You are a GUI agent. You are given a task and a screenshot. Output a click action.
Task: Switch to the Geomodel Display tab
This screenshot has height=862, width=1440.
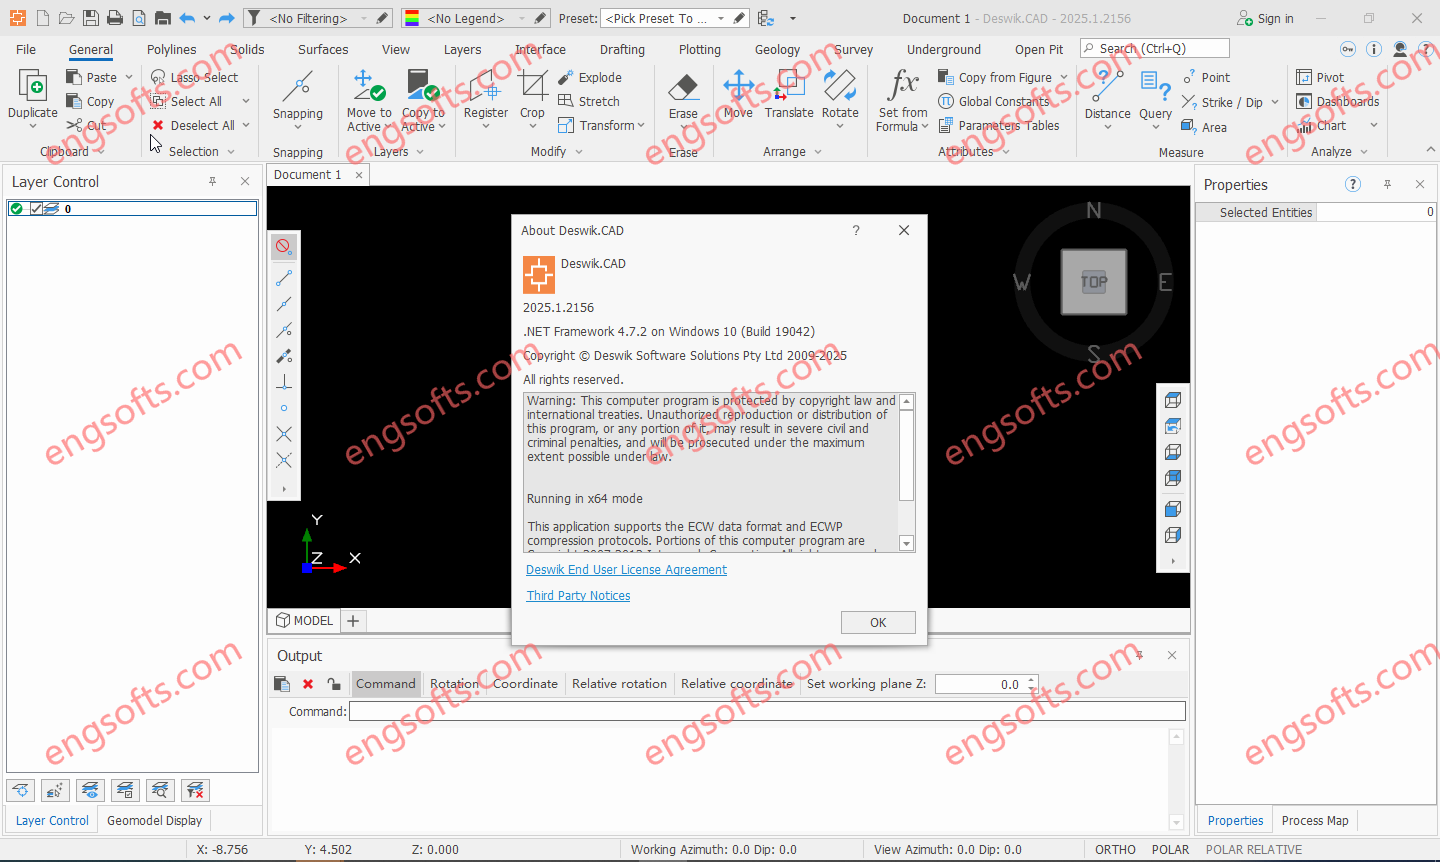[x=154, y=821]
